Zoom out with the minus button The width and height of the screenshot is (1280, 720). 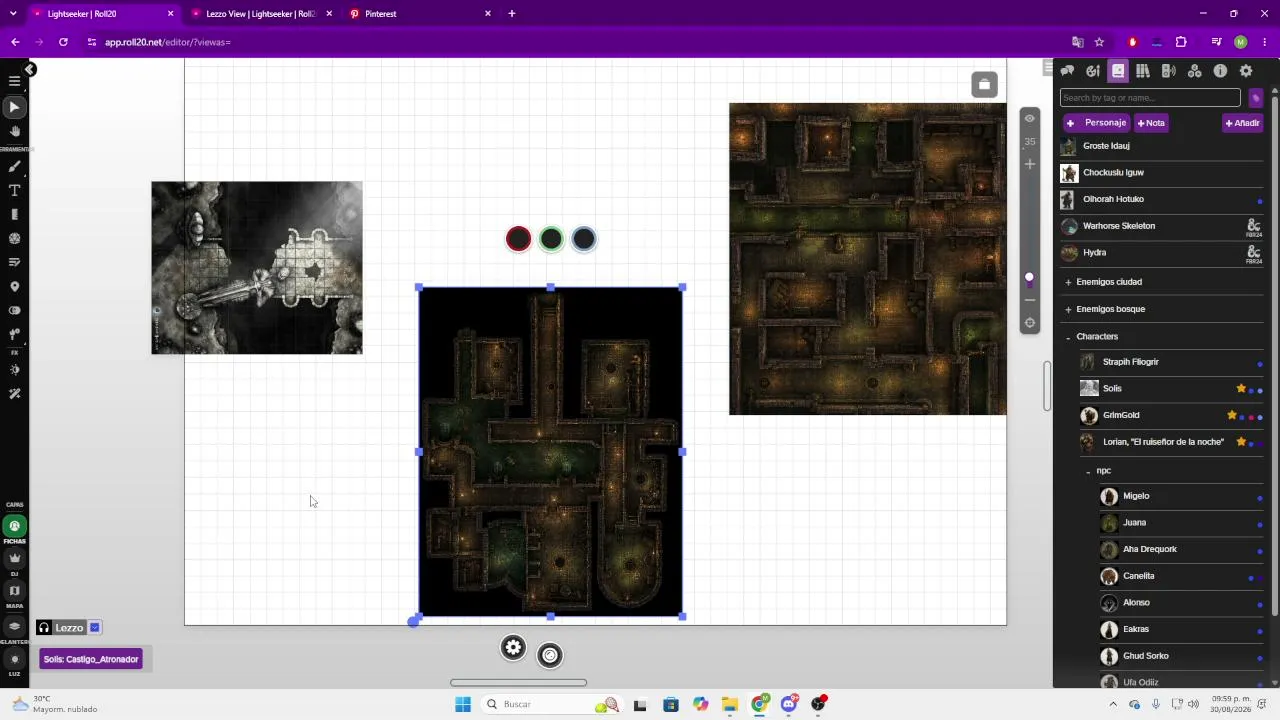pyautogui.click(x=1030, y=300)
